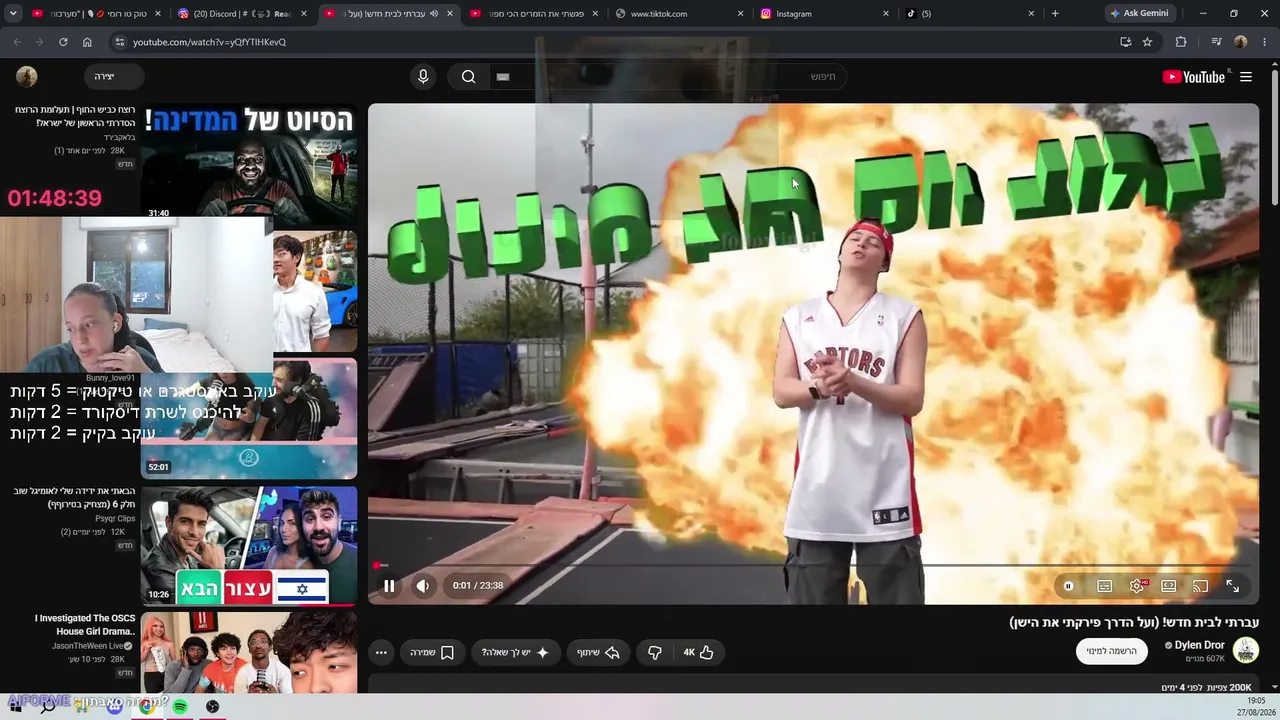1280x720 pixels.
Task: Open Spotify from the taskbar
Action: pos(180,706)
